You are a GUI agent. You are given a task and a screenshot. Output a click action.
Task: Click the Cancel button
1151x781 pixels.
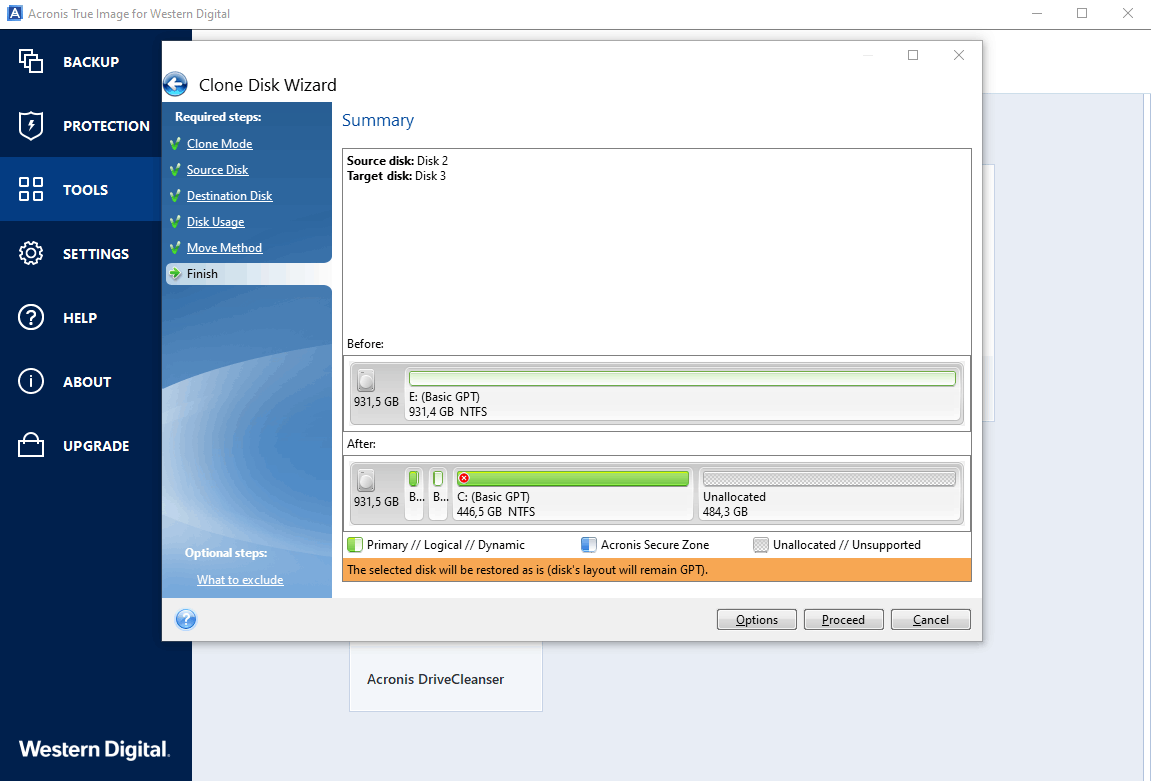(931, 620)
